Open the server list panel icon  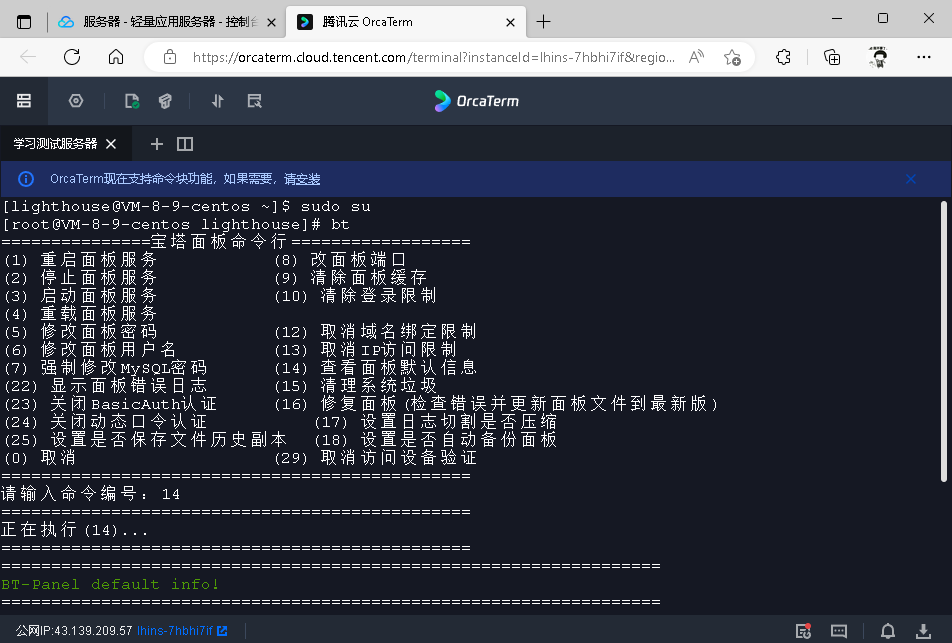(24, 101)
